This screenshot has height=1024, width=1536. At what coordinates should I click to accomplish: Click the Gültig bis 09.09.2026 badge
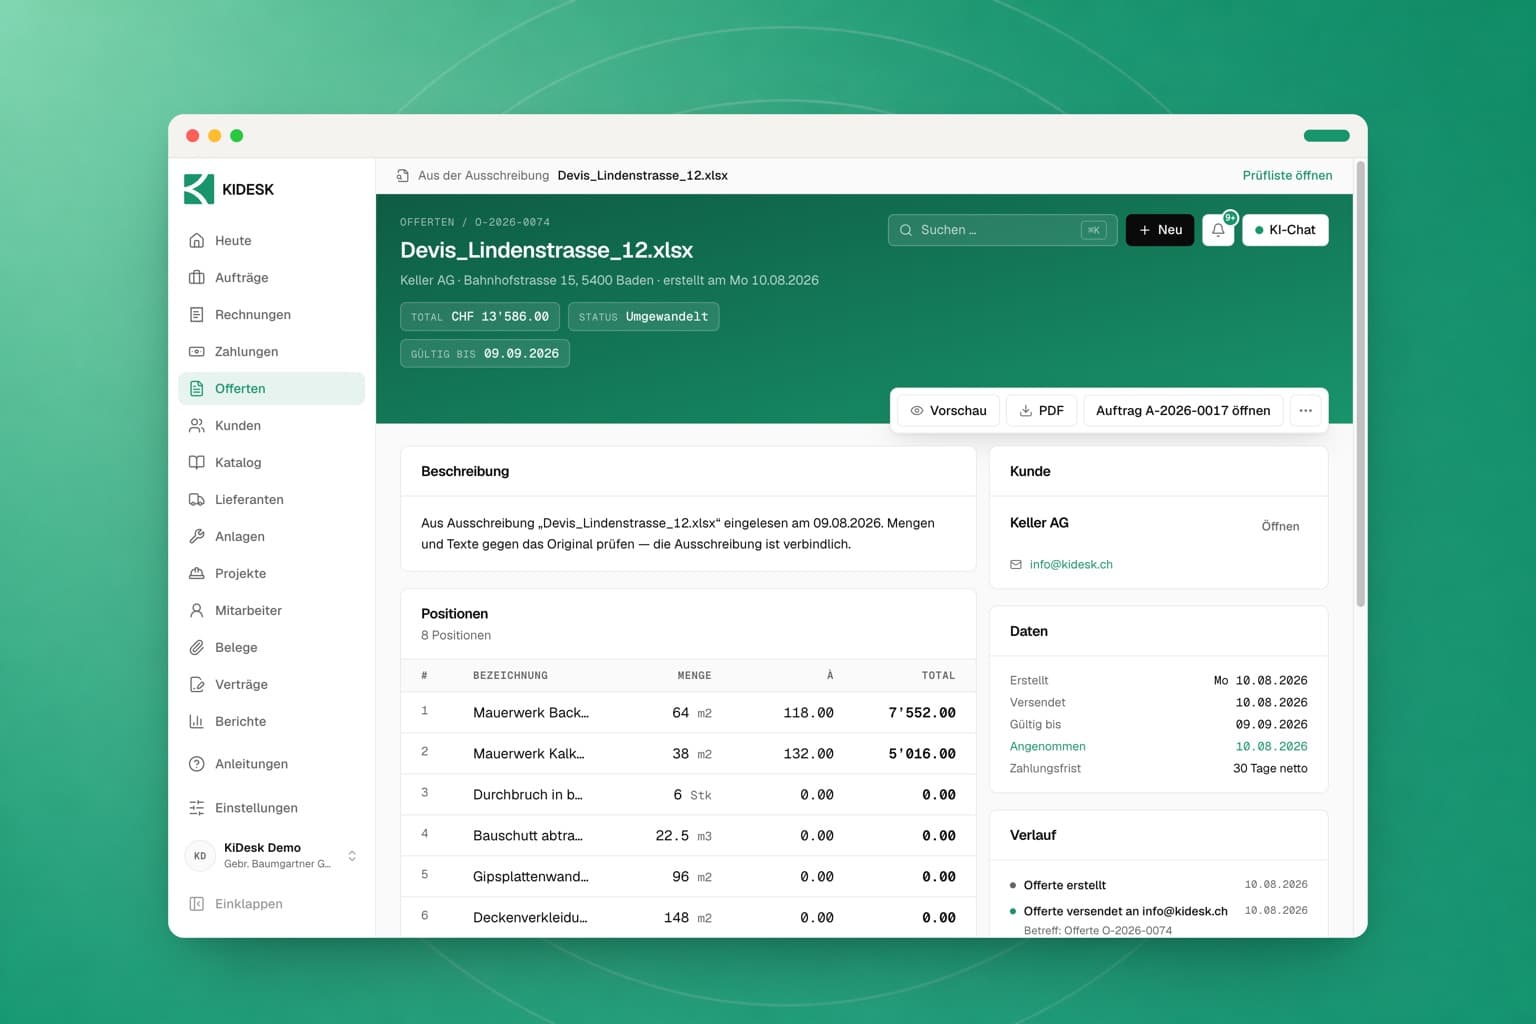485,354
